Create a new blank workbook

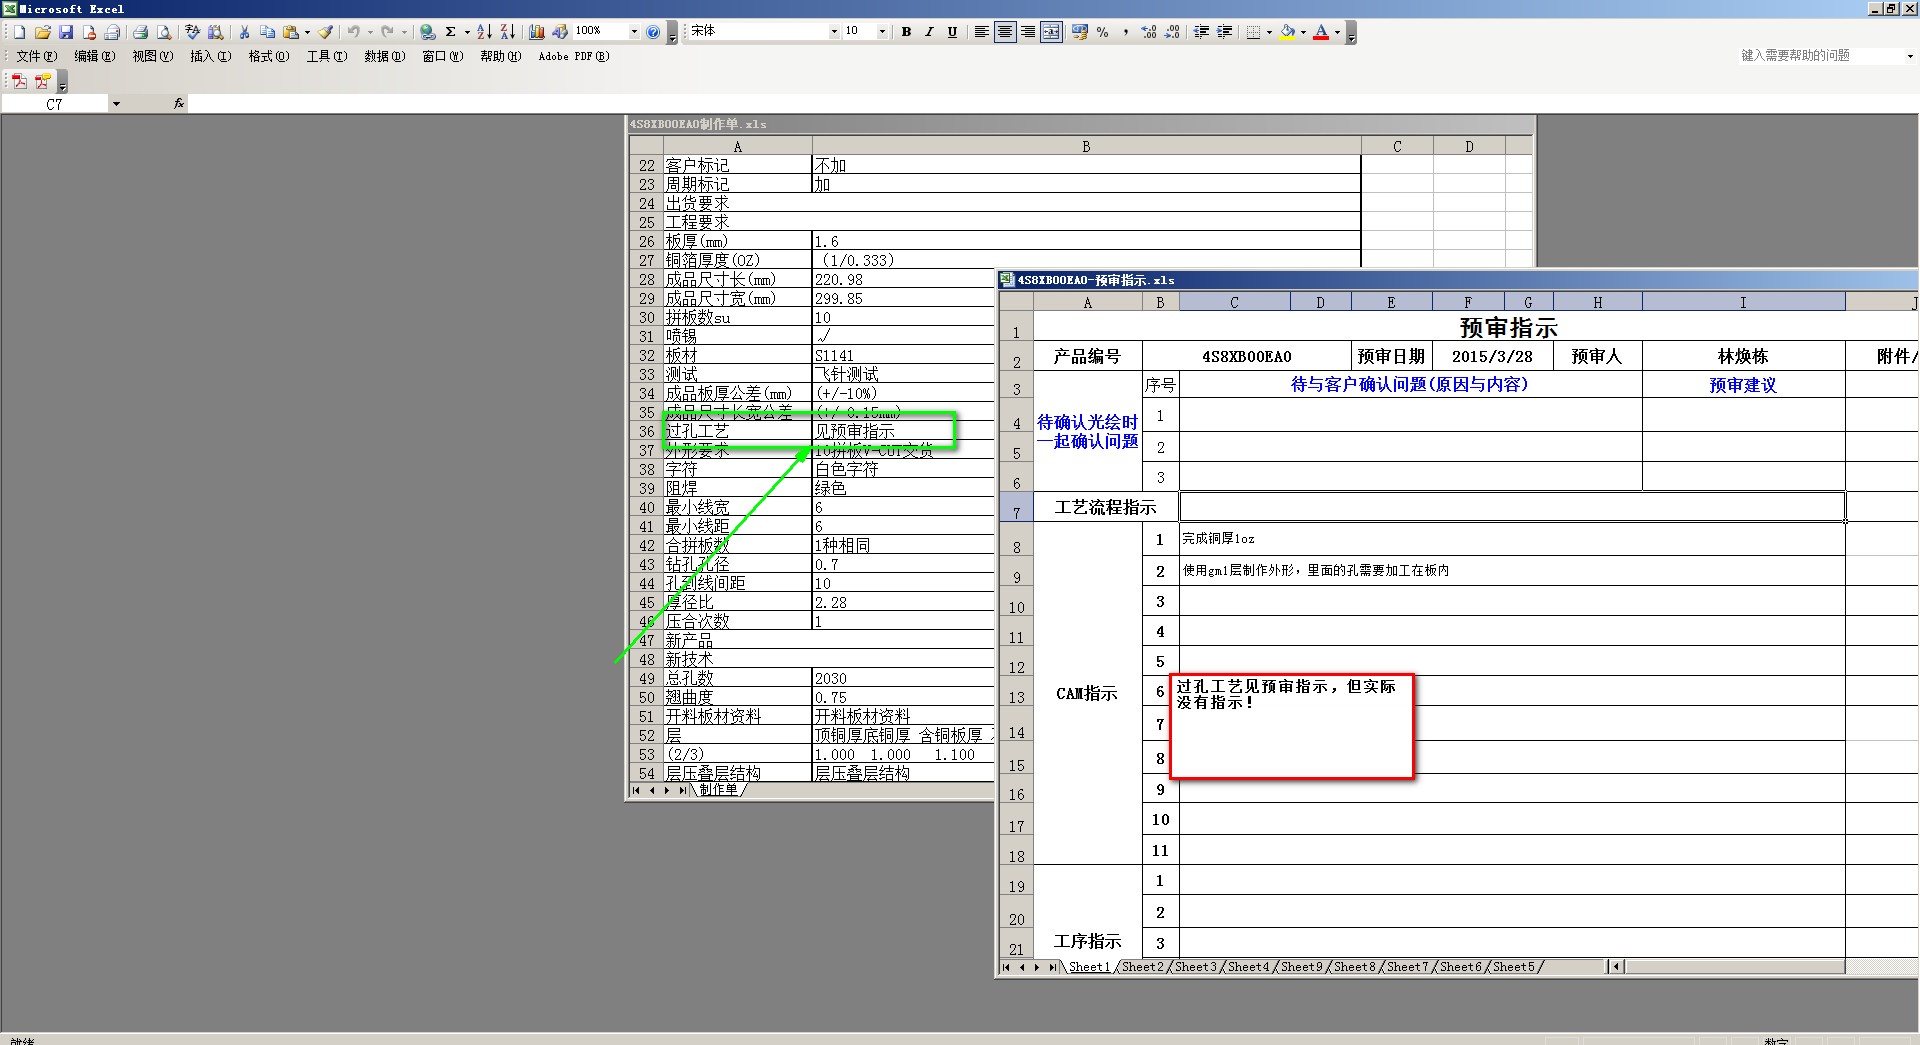tap(19, 32)
